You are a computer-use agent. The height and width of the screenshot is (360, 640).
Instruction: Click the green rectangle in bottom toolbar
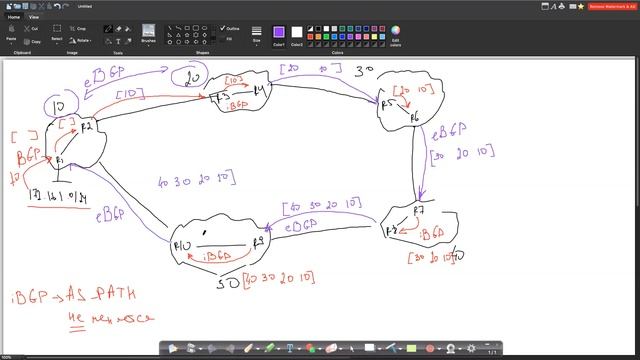point(411,348)
